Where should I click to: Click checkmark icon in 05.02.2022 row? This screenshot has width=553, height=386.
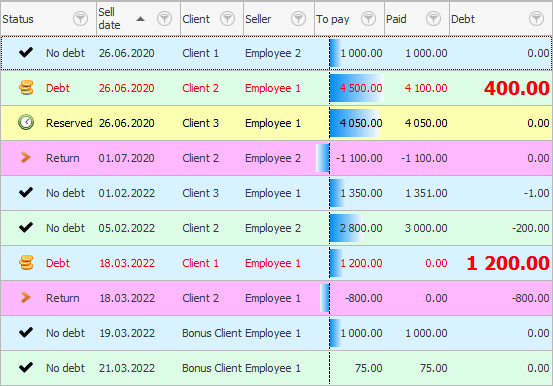pos(26,228)
